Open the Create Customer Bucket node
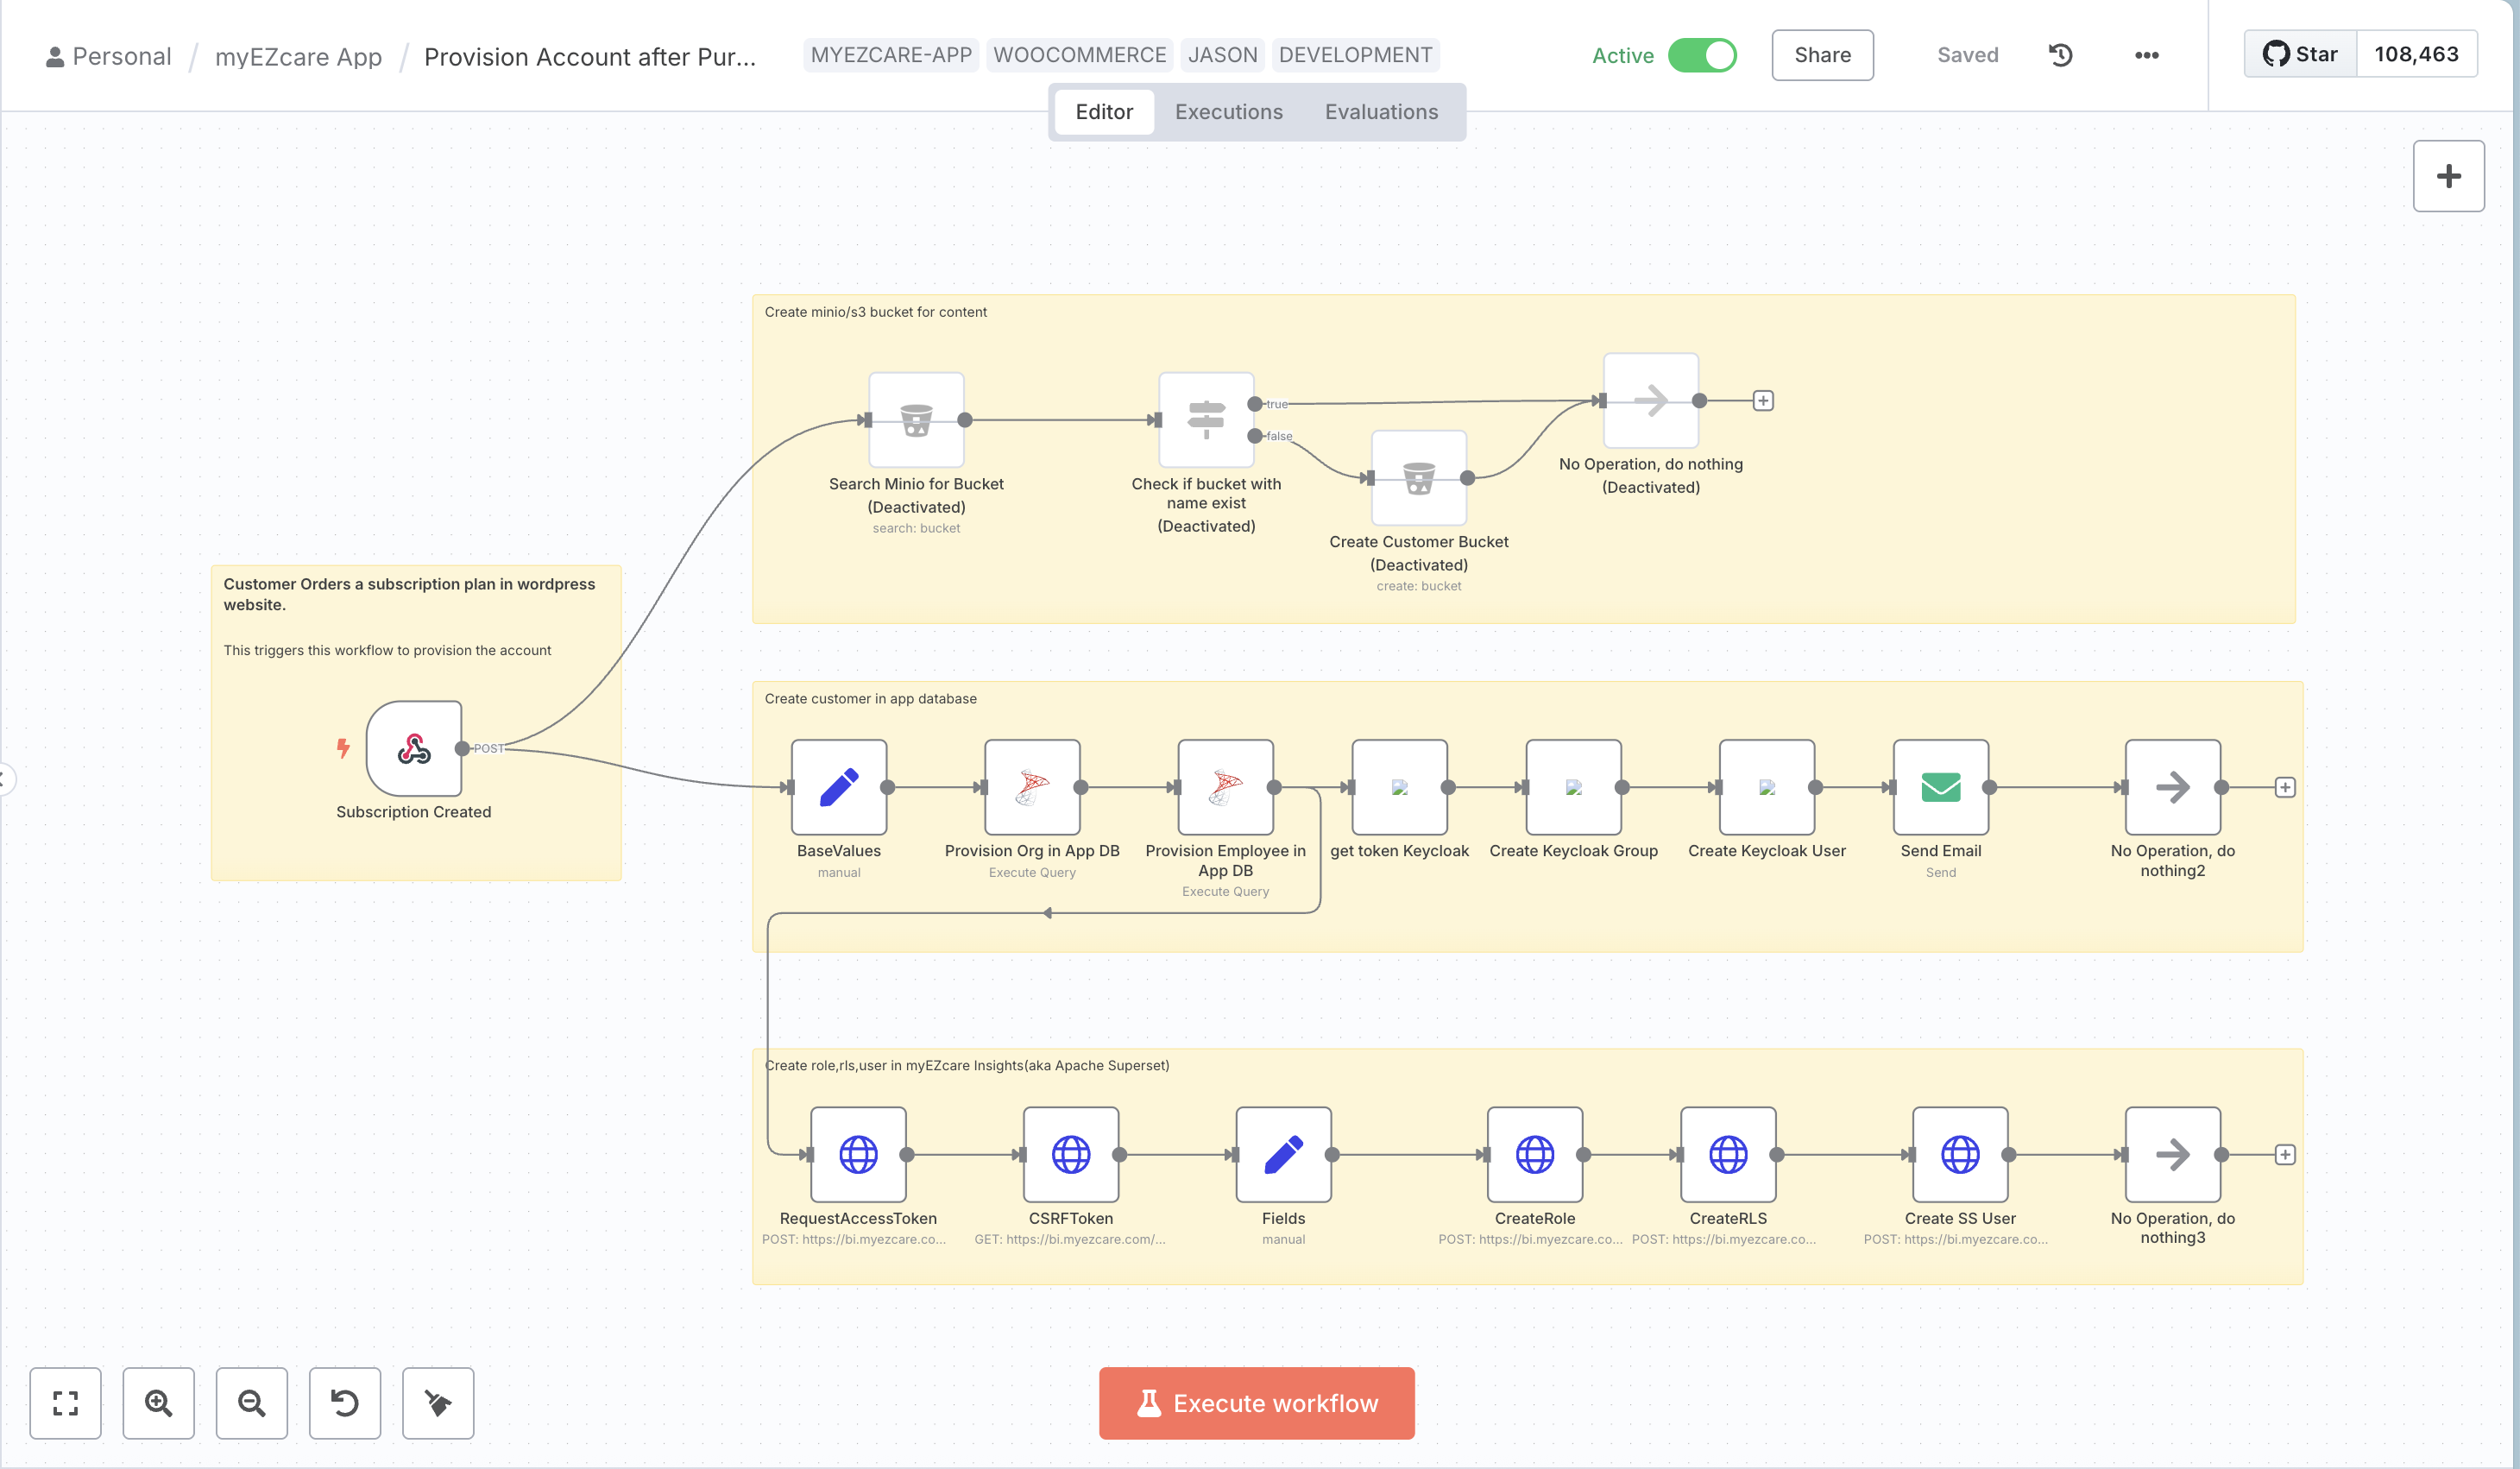 point(1418,478)
